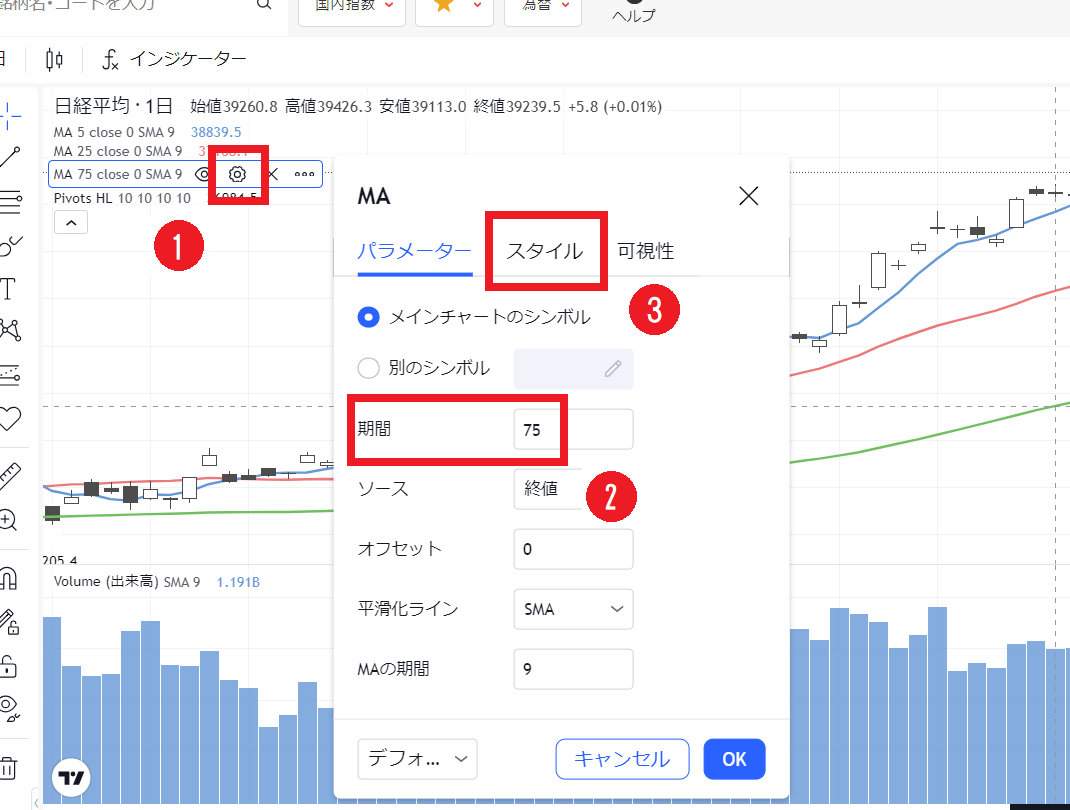Viewport: 1070px width, 810px height.
Task: Click the pencil edit icon in the symbol field
Action: tap(613, 369)
